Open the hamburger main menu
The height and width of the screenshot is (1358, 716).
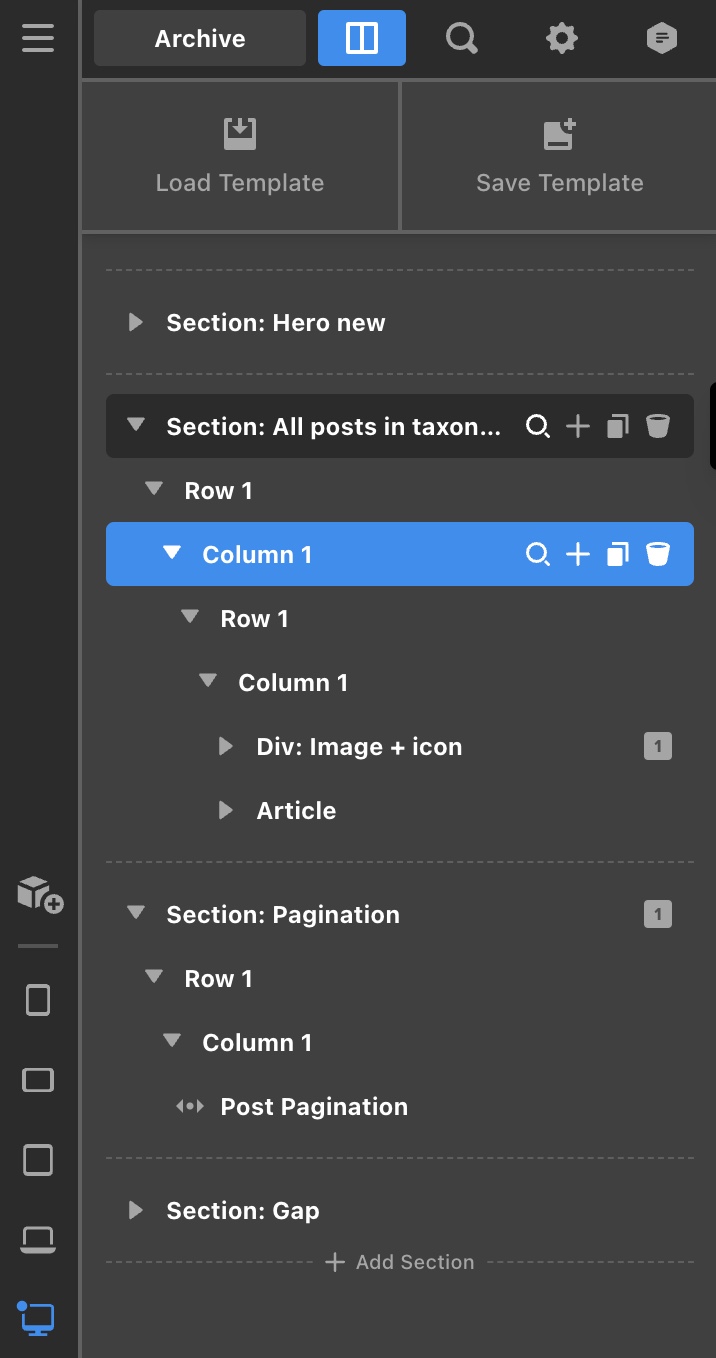38,39
